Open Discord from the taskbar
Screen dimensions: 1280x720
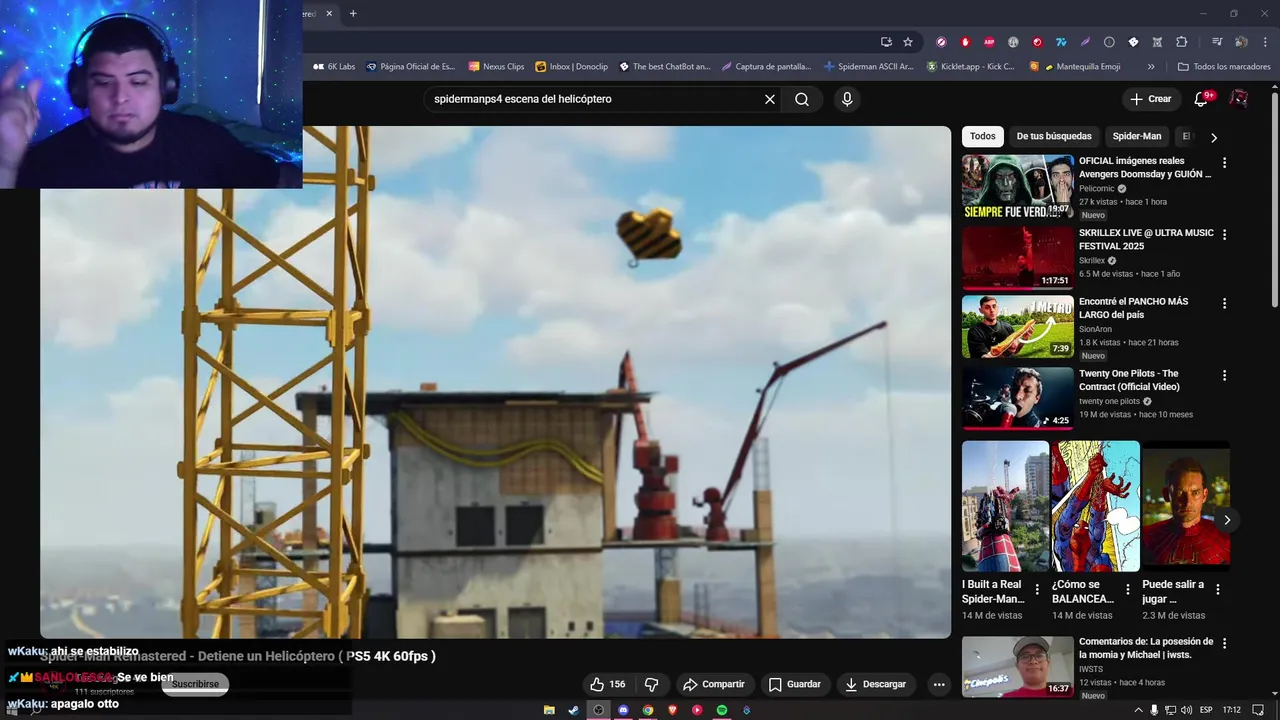pos(623,710)
